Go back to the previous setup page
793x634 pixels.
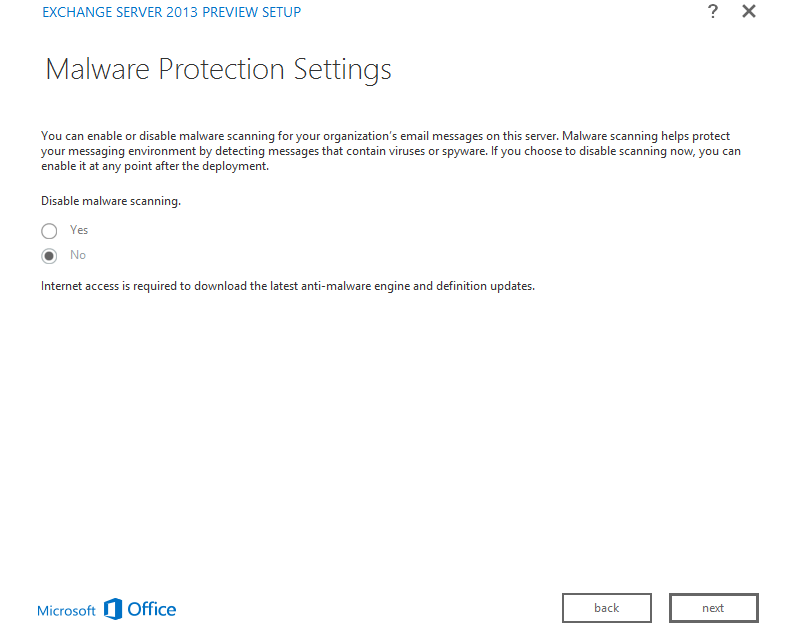[x=606, y=608]
